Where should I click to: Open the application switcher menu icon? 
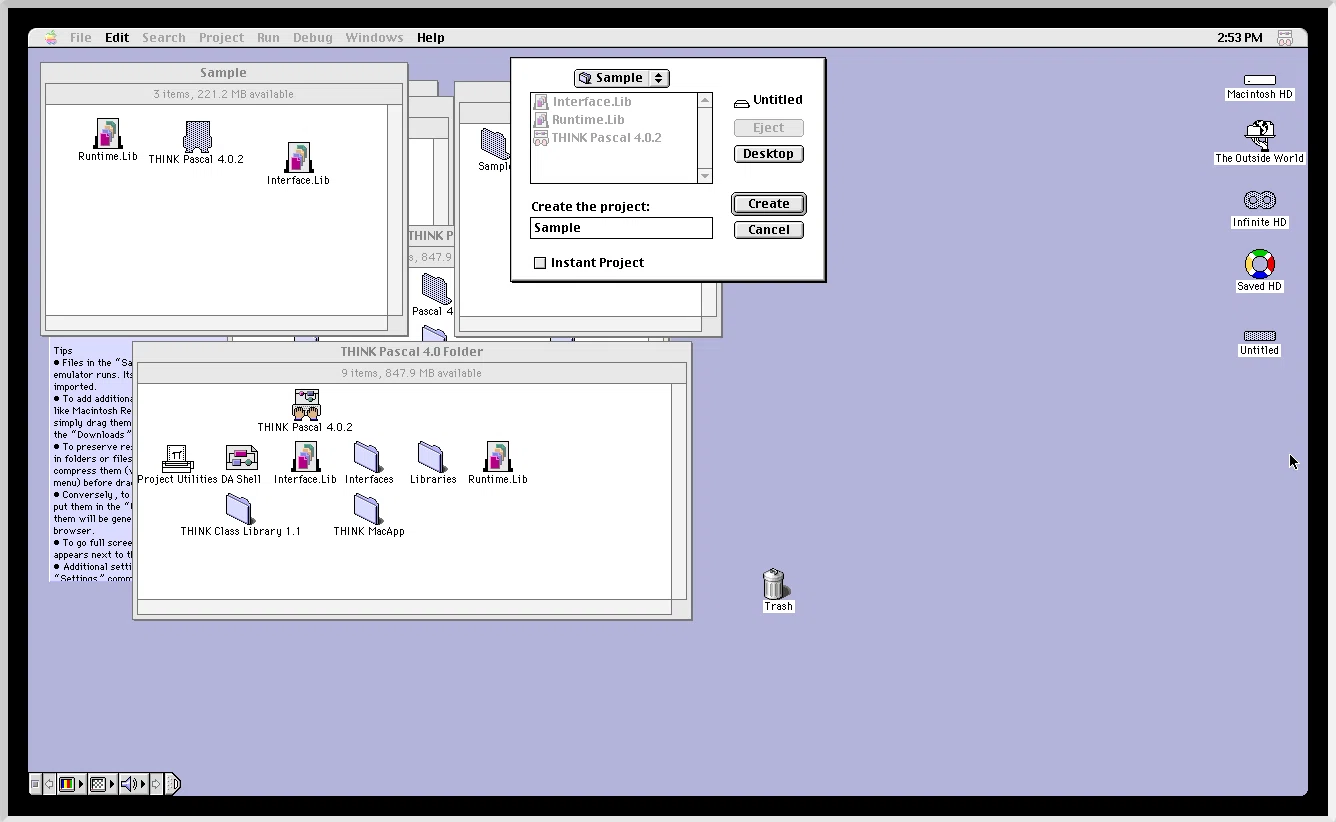(x=1285, y=38)
